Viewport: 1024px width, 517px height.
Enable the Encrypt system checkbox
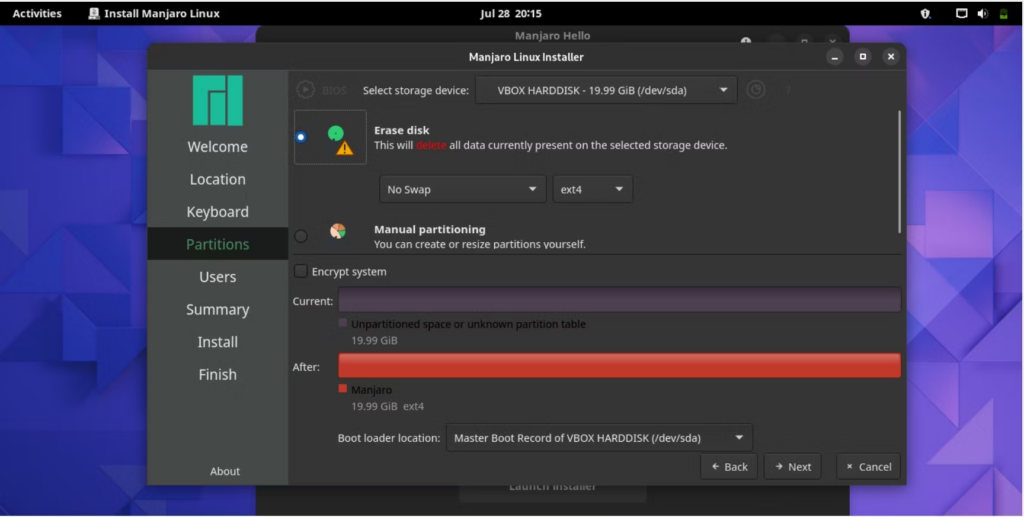point(300,271)
